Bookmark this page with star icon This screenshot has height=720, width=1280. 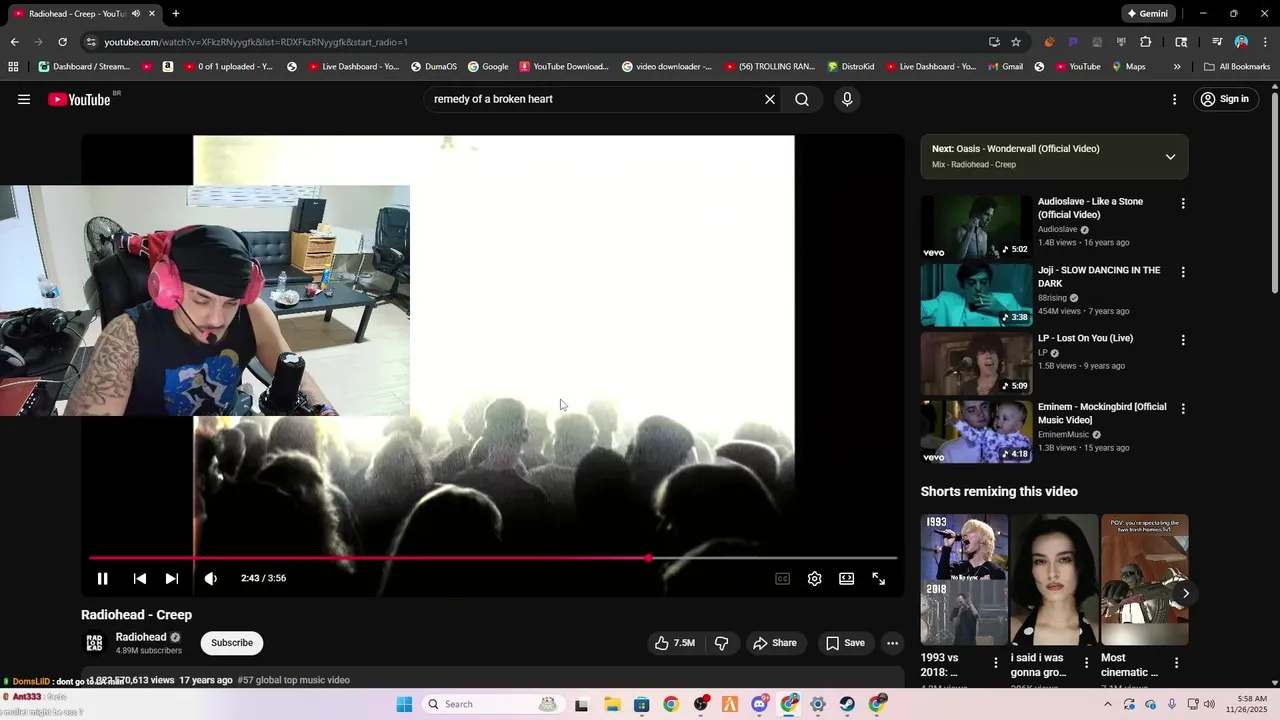(1016, 42)
